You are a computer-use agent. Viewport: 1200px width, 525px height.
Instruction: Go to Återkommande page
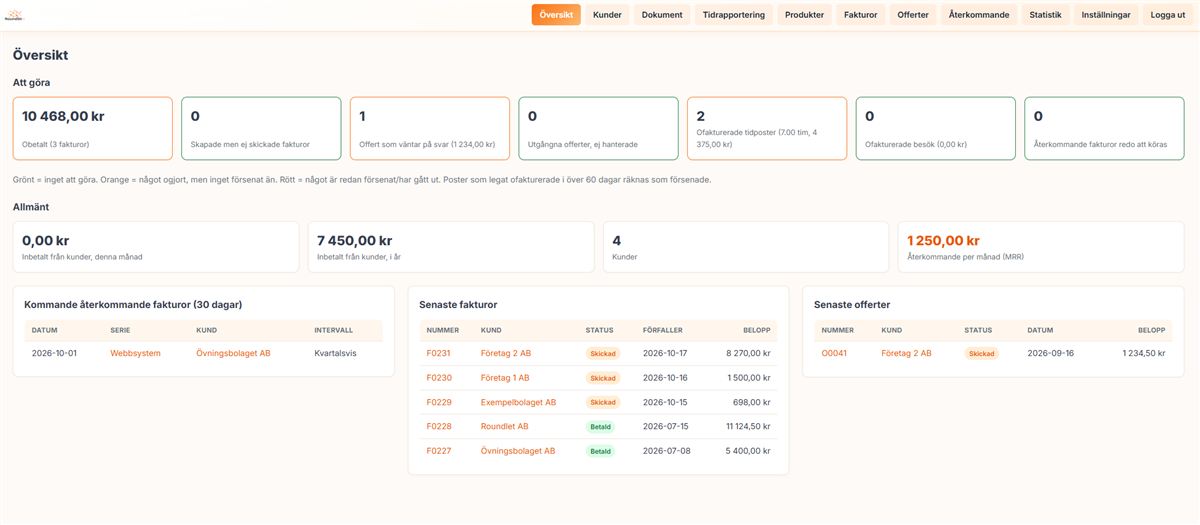(x=979, y=15)
